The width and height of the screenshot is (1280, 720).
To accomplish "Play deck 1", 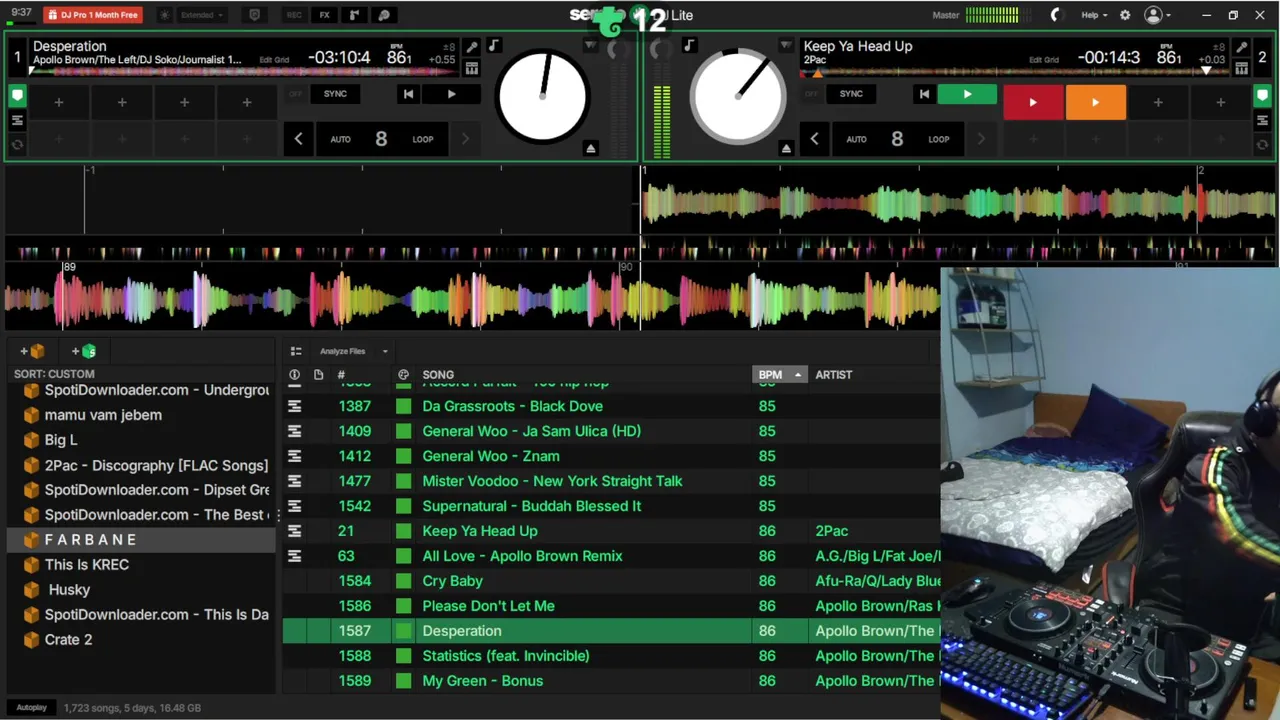I will (451, 94).
